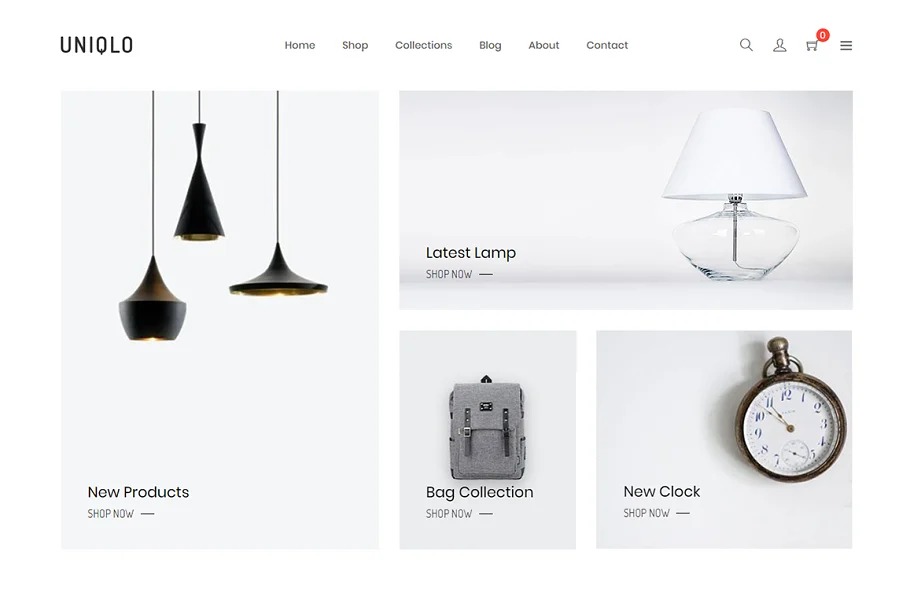Go to the Home menu item
Screen dimensions: 910x607
299,45
